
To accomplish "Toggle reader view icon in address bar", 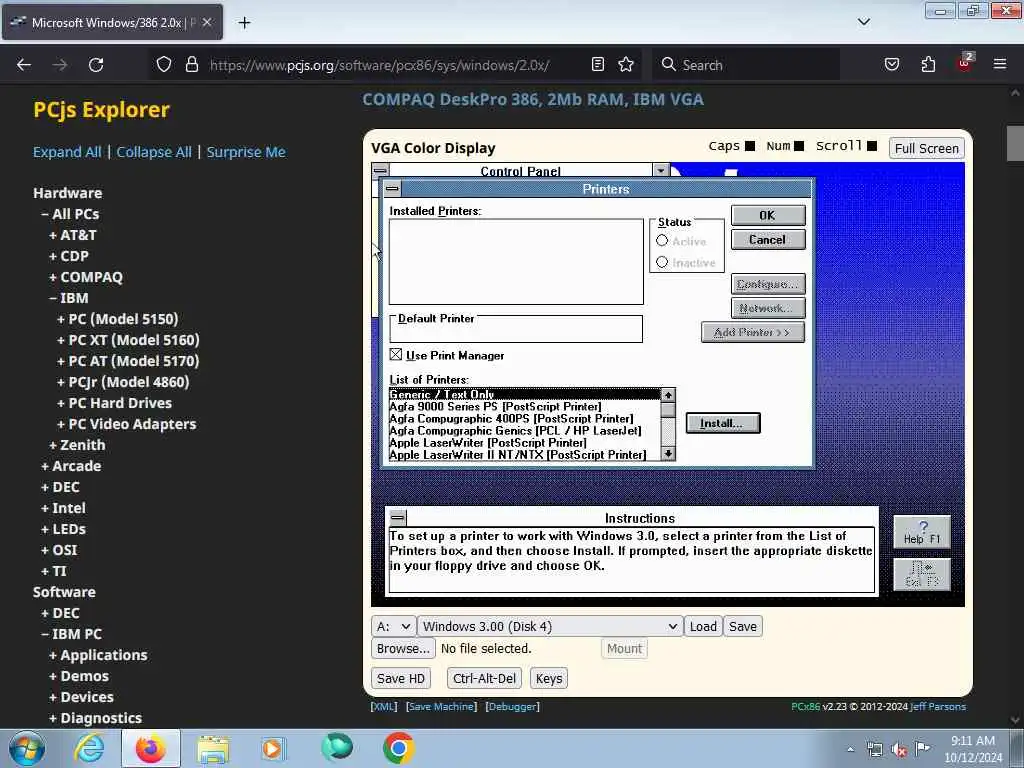I will 598,64.
